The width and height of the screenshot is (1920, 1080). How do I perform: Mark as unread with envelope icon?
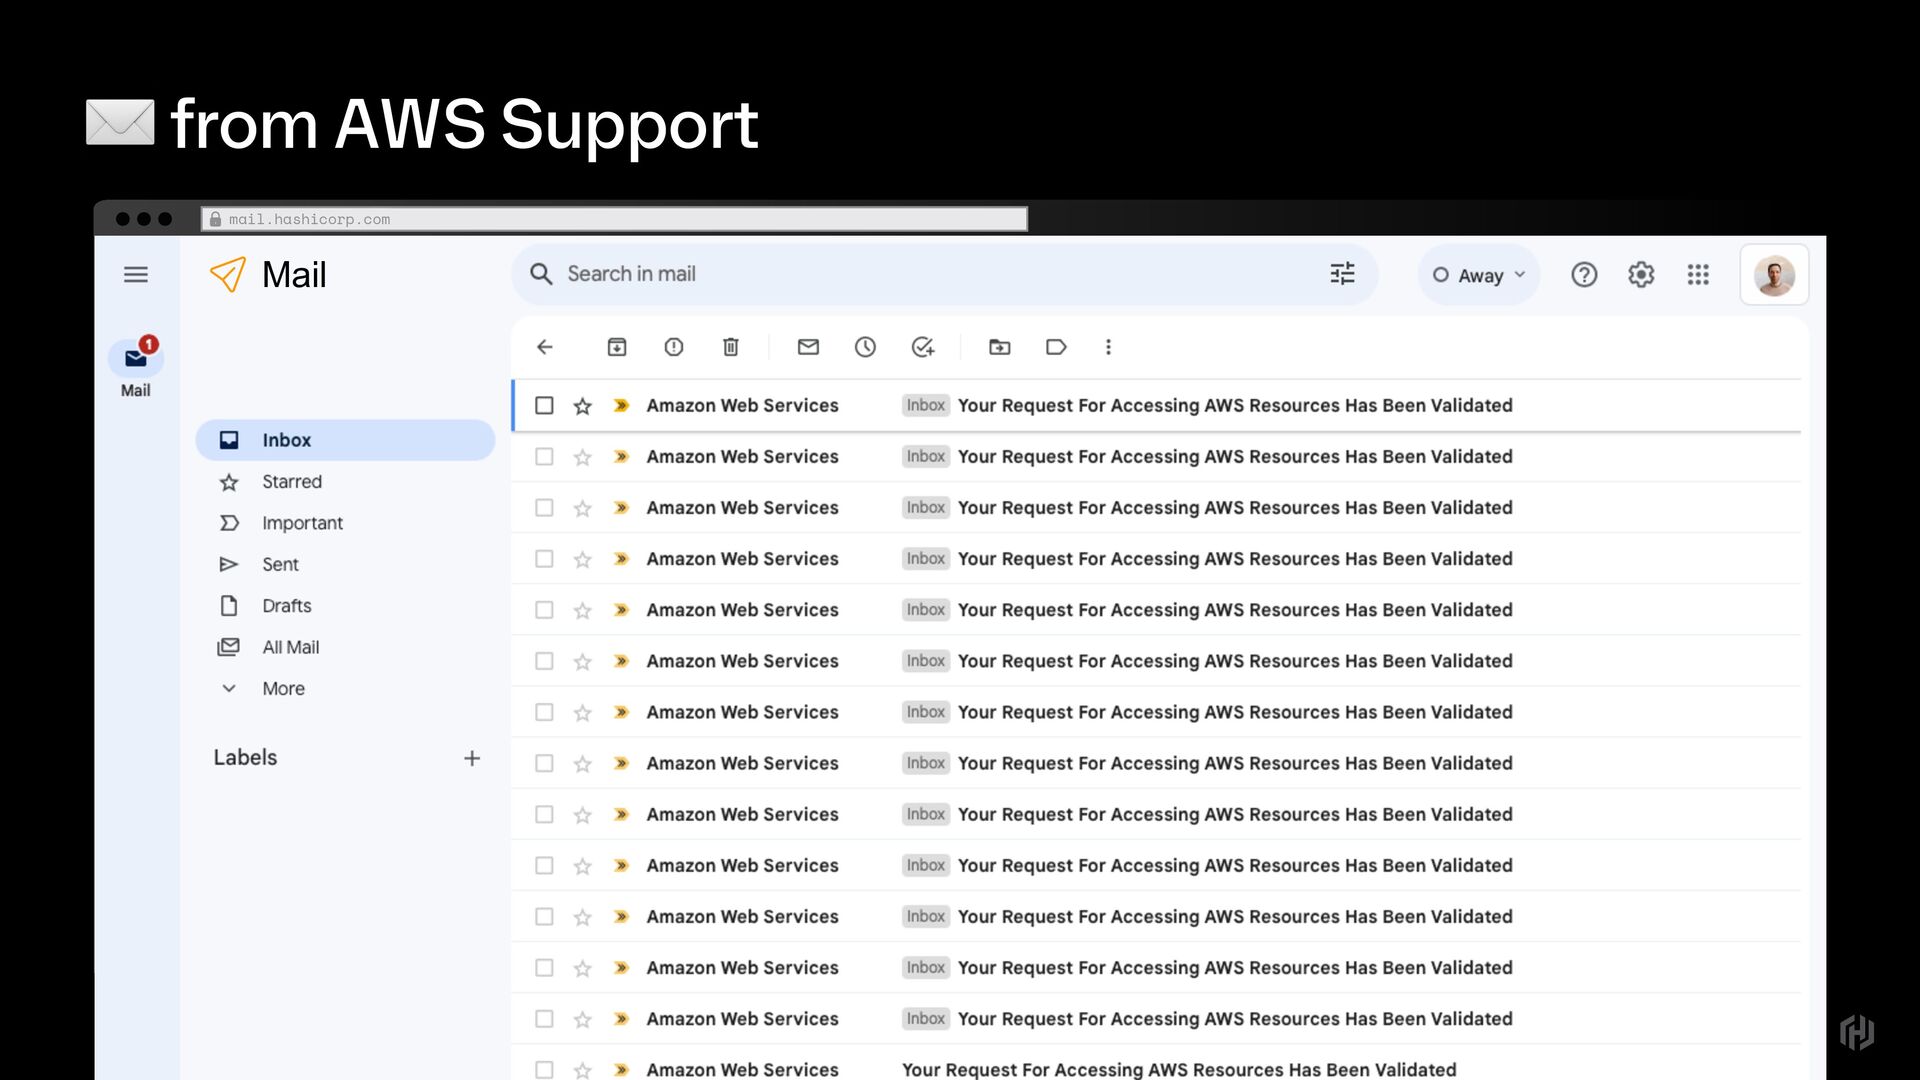tap(808, 347)
